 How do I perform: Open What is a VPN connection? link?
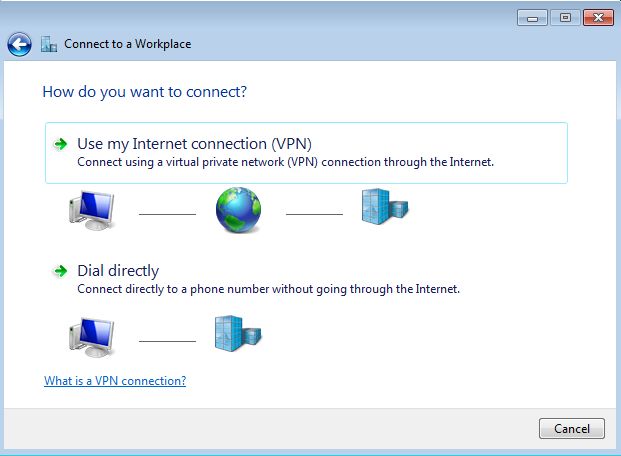[115, 381]
